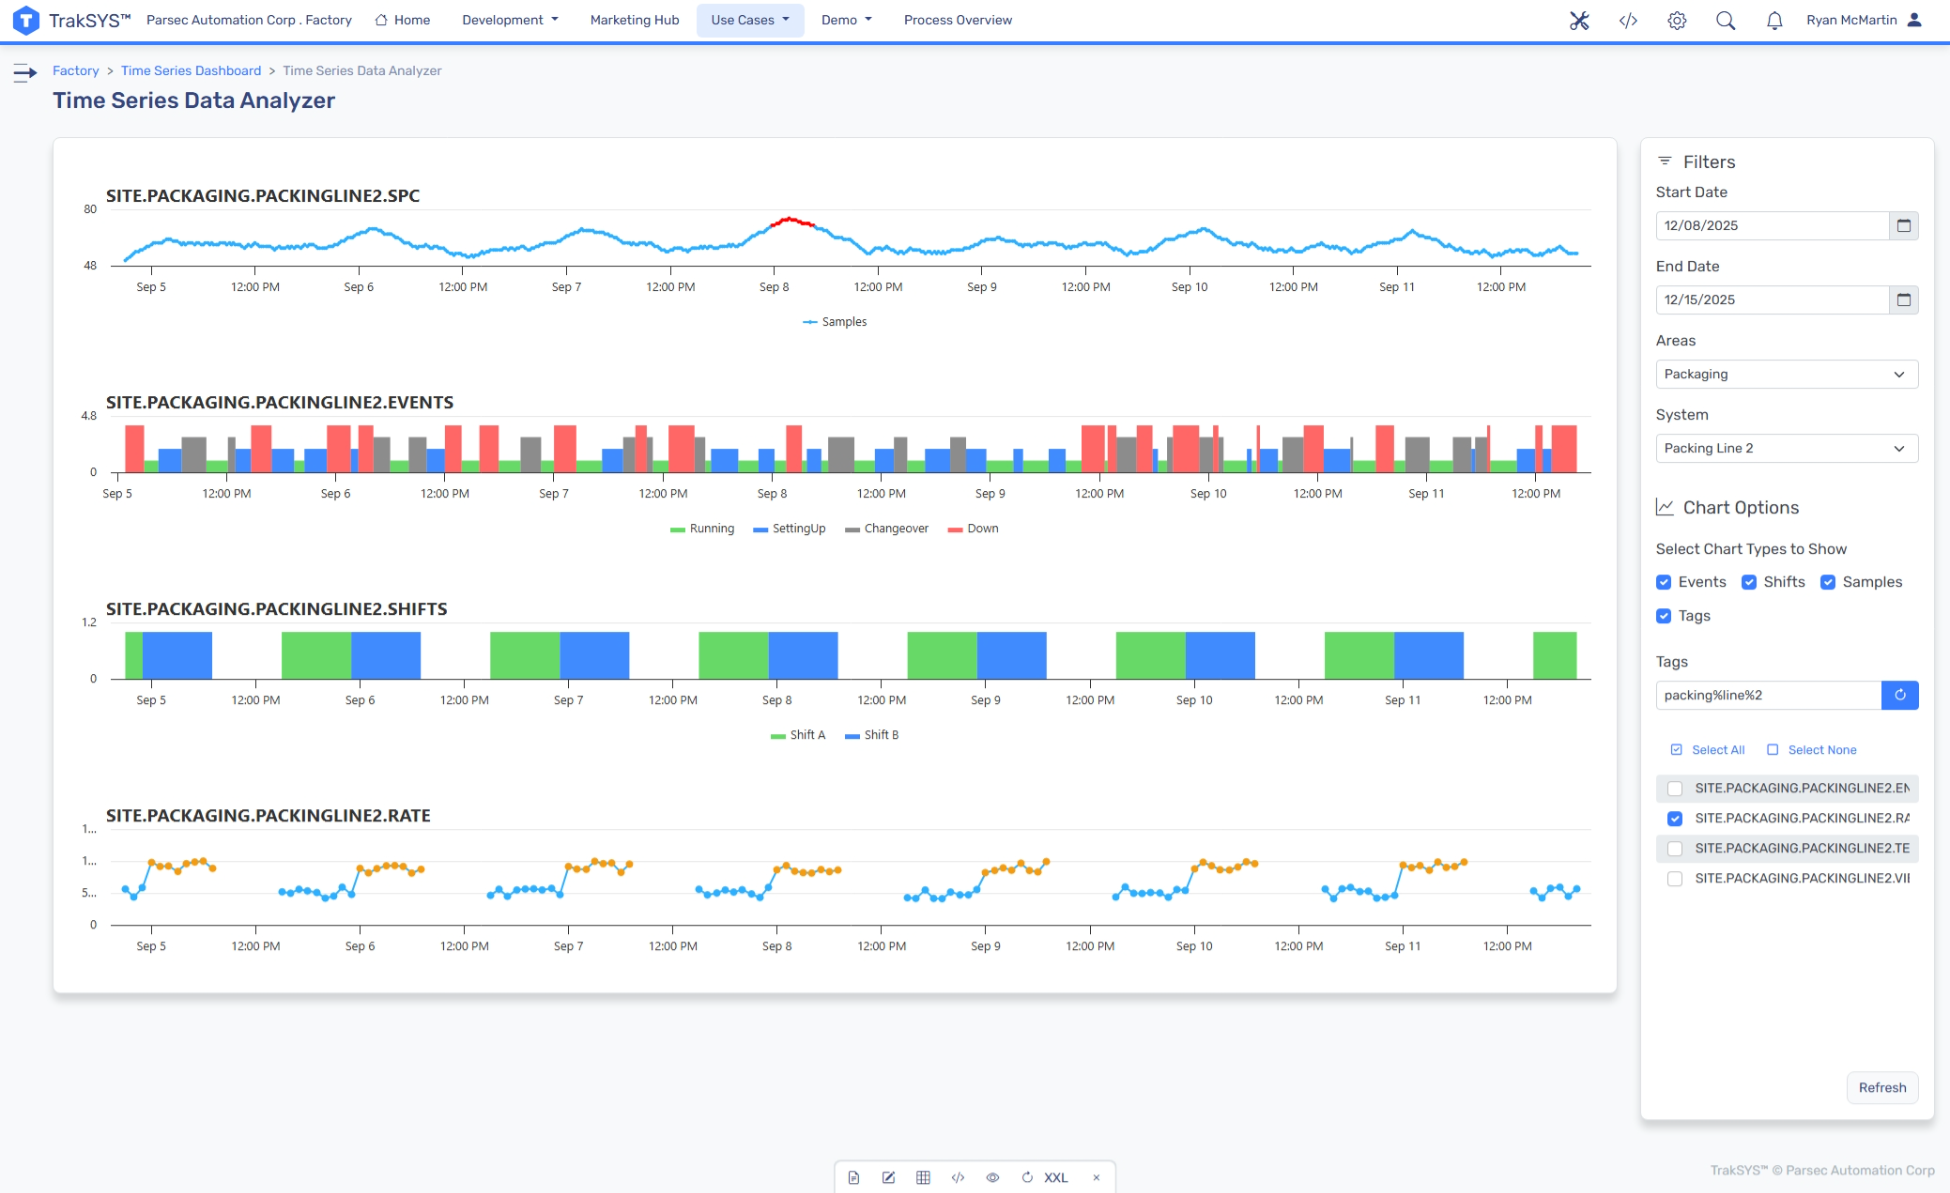The image size is (1950, 1193).
Task: Open the Areas Packaging dropdown
Action: [1786, 374]
